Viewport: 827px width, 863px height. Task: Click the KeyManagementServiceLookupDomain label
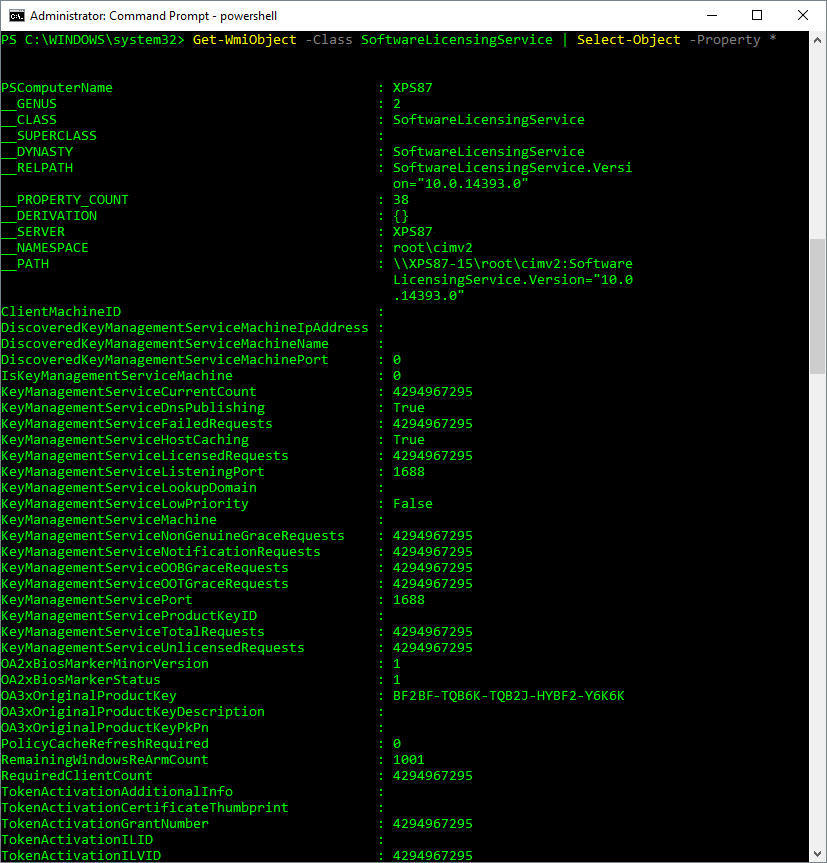point(129,487)
